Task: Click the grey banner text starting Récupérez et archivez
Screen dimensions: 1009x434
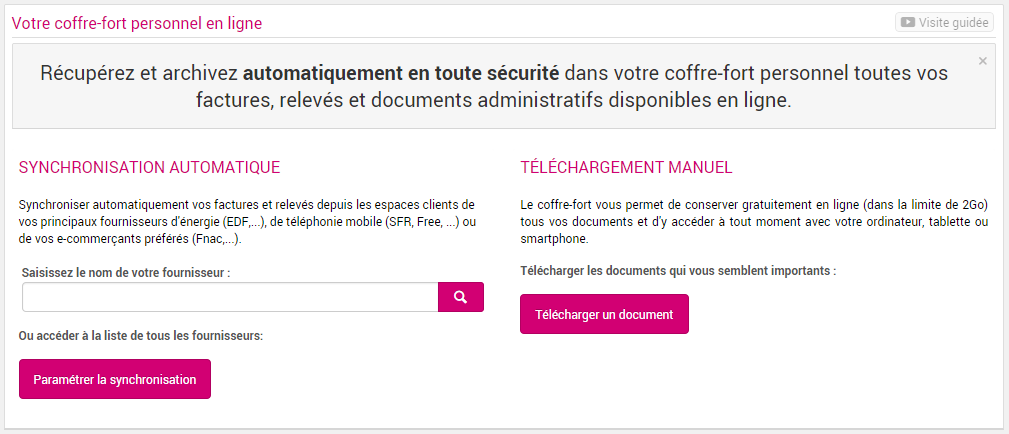Action: pos(494,86)
